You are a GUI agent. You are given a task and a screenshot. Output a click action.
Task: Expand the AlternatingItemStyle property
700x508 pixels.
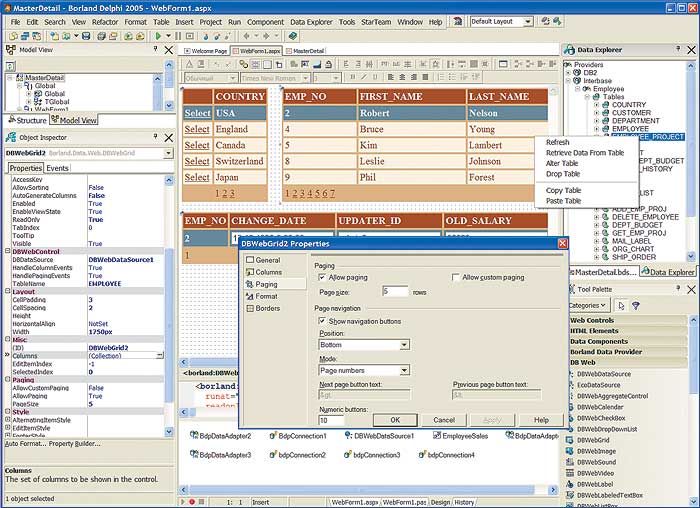pyautogui.click(x=8, y=420)
